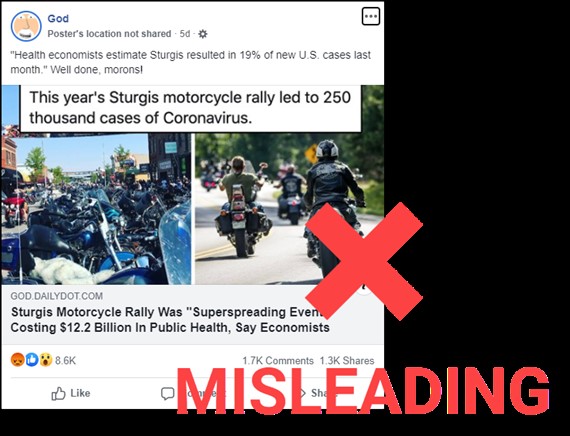View the 1.7K Comments list

[278, 361]
